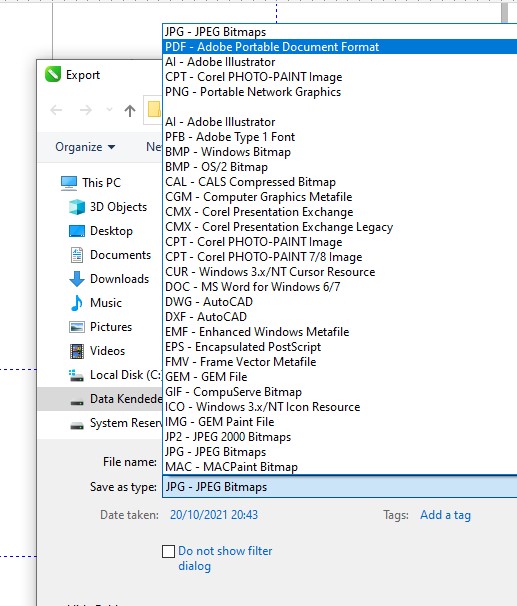Choose CMX - Corel Presentation Exchange Legacy

point(340,227)
